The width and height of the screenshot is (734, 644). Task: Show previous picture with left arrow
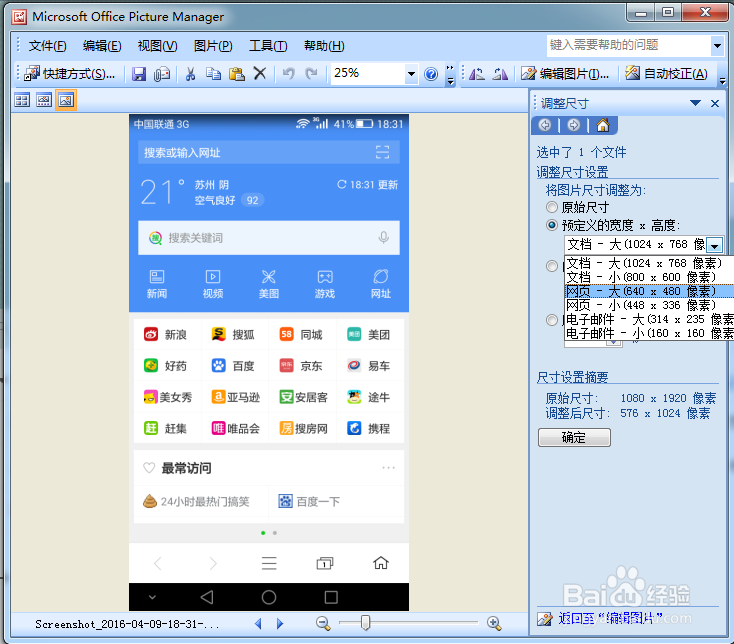pyautogui.click(x=258, y=623)
